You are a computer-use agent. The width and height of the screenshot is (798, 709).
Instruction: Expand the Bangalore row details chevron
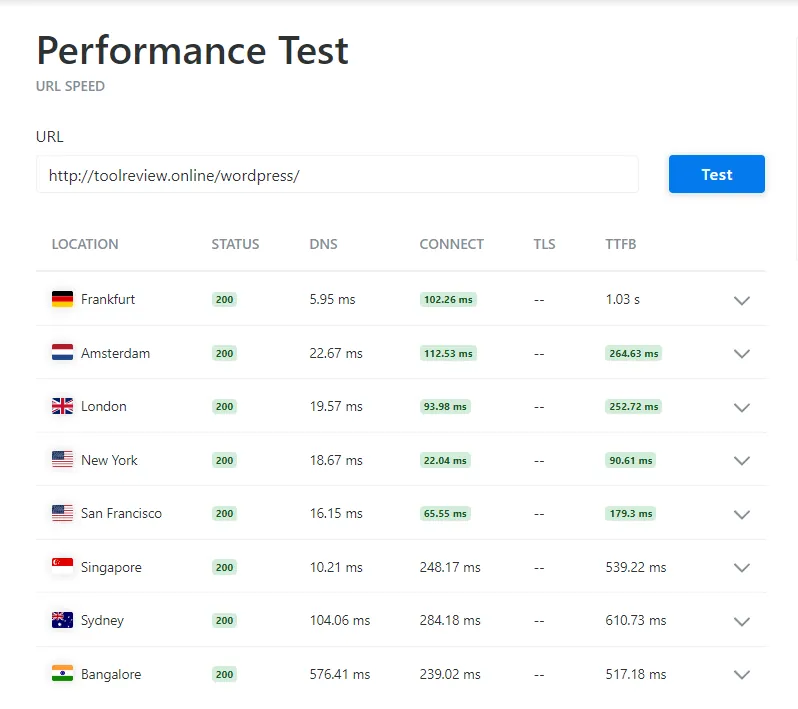[x=742, y=675]
